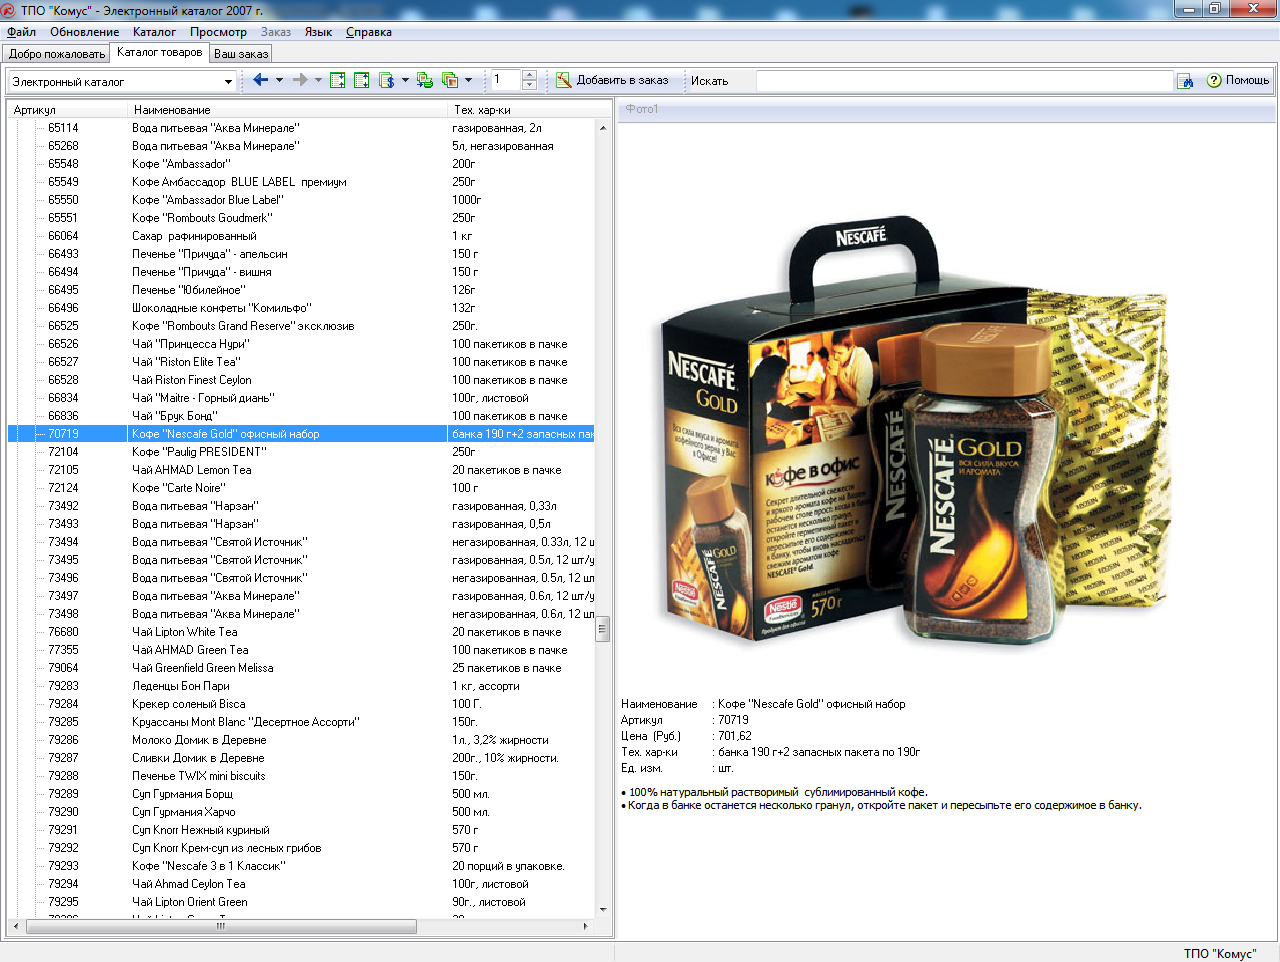This screenshot has height=962, width=1280.
Task: Click the horizontal scrollbar right arrow
Action: tap(586, 927)
